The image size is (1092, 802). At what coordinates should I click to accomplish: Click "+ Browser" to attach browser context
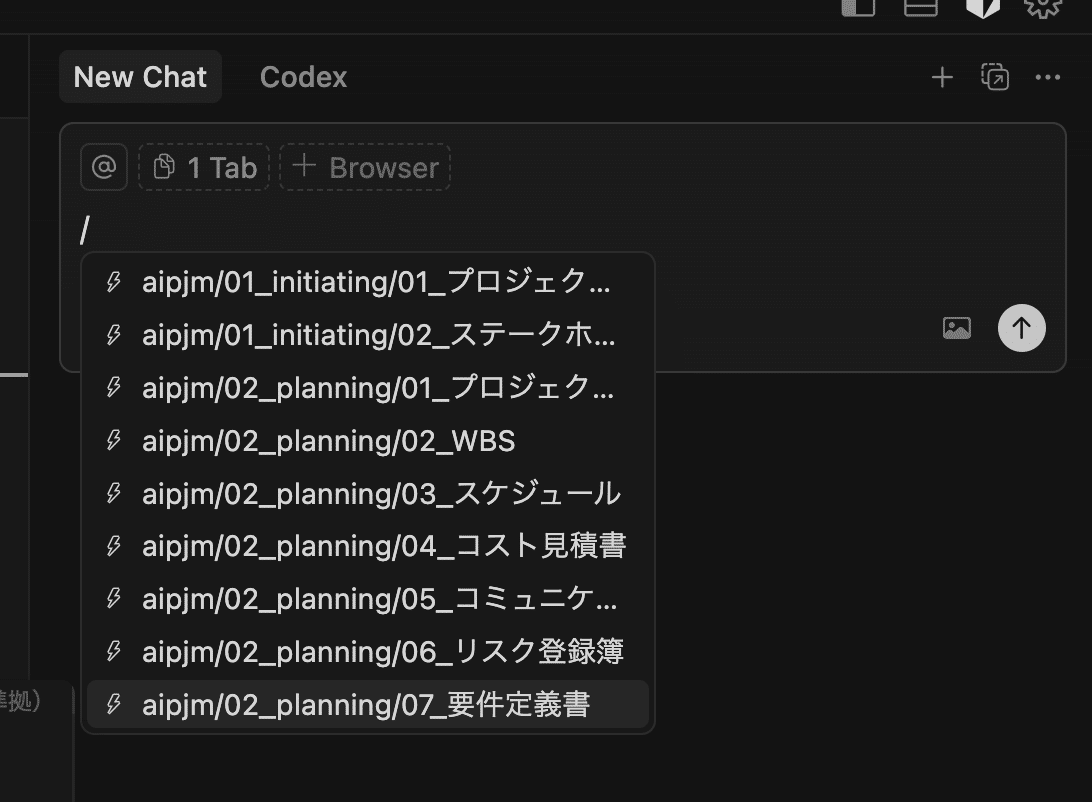pos(364,167)
